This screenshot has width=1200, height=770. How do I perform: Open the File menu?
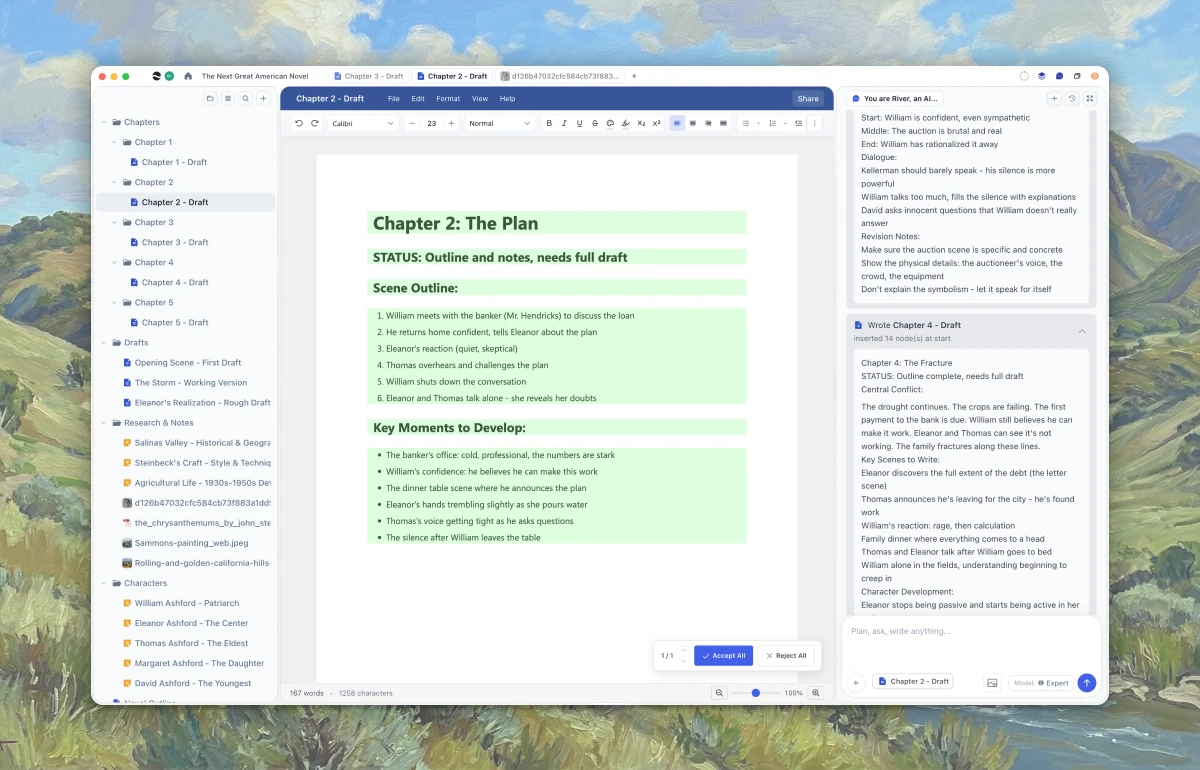pyautogui.click(x=394, y=99)
